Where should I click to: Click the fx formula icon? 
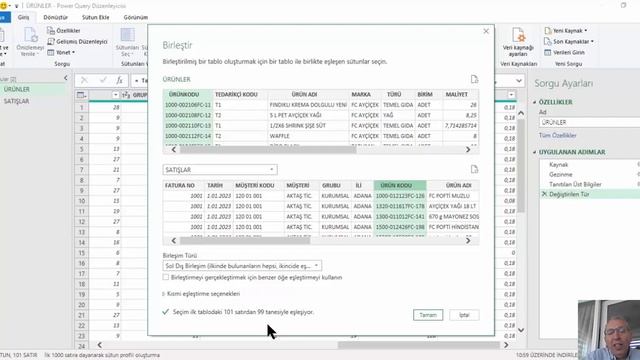pyautogui.click(x=119, y=80)
